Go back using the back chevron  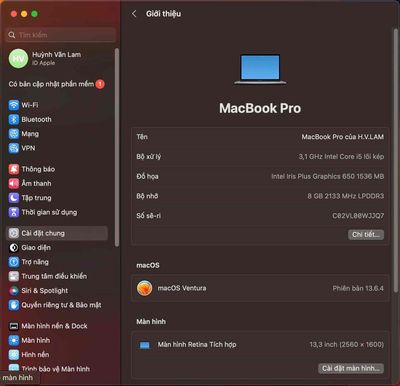pyautogui.click(x=134, y=14)
